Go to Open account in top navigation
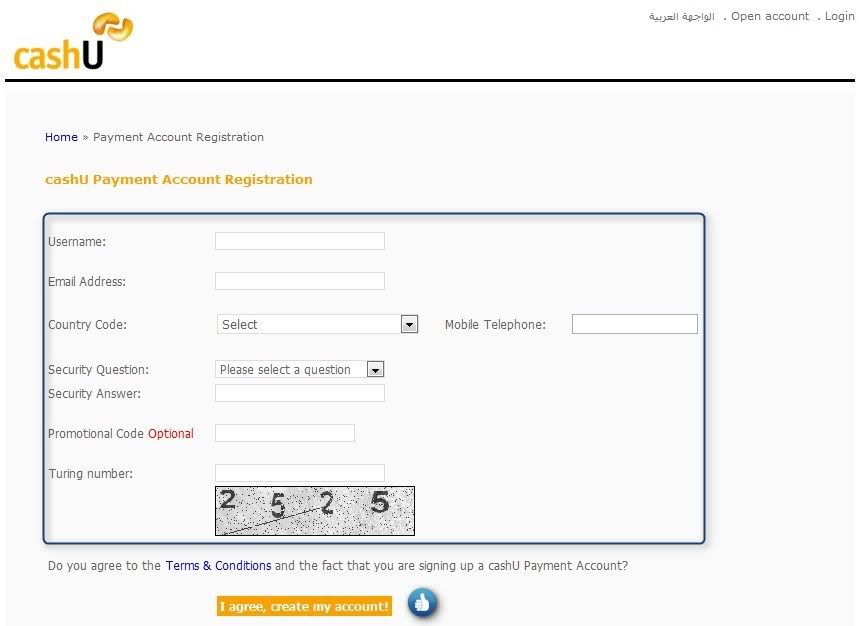859x626 pixels. coord(770,16)
